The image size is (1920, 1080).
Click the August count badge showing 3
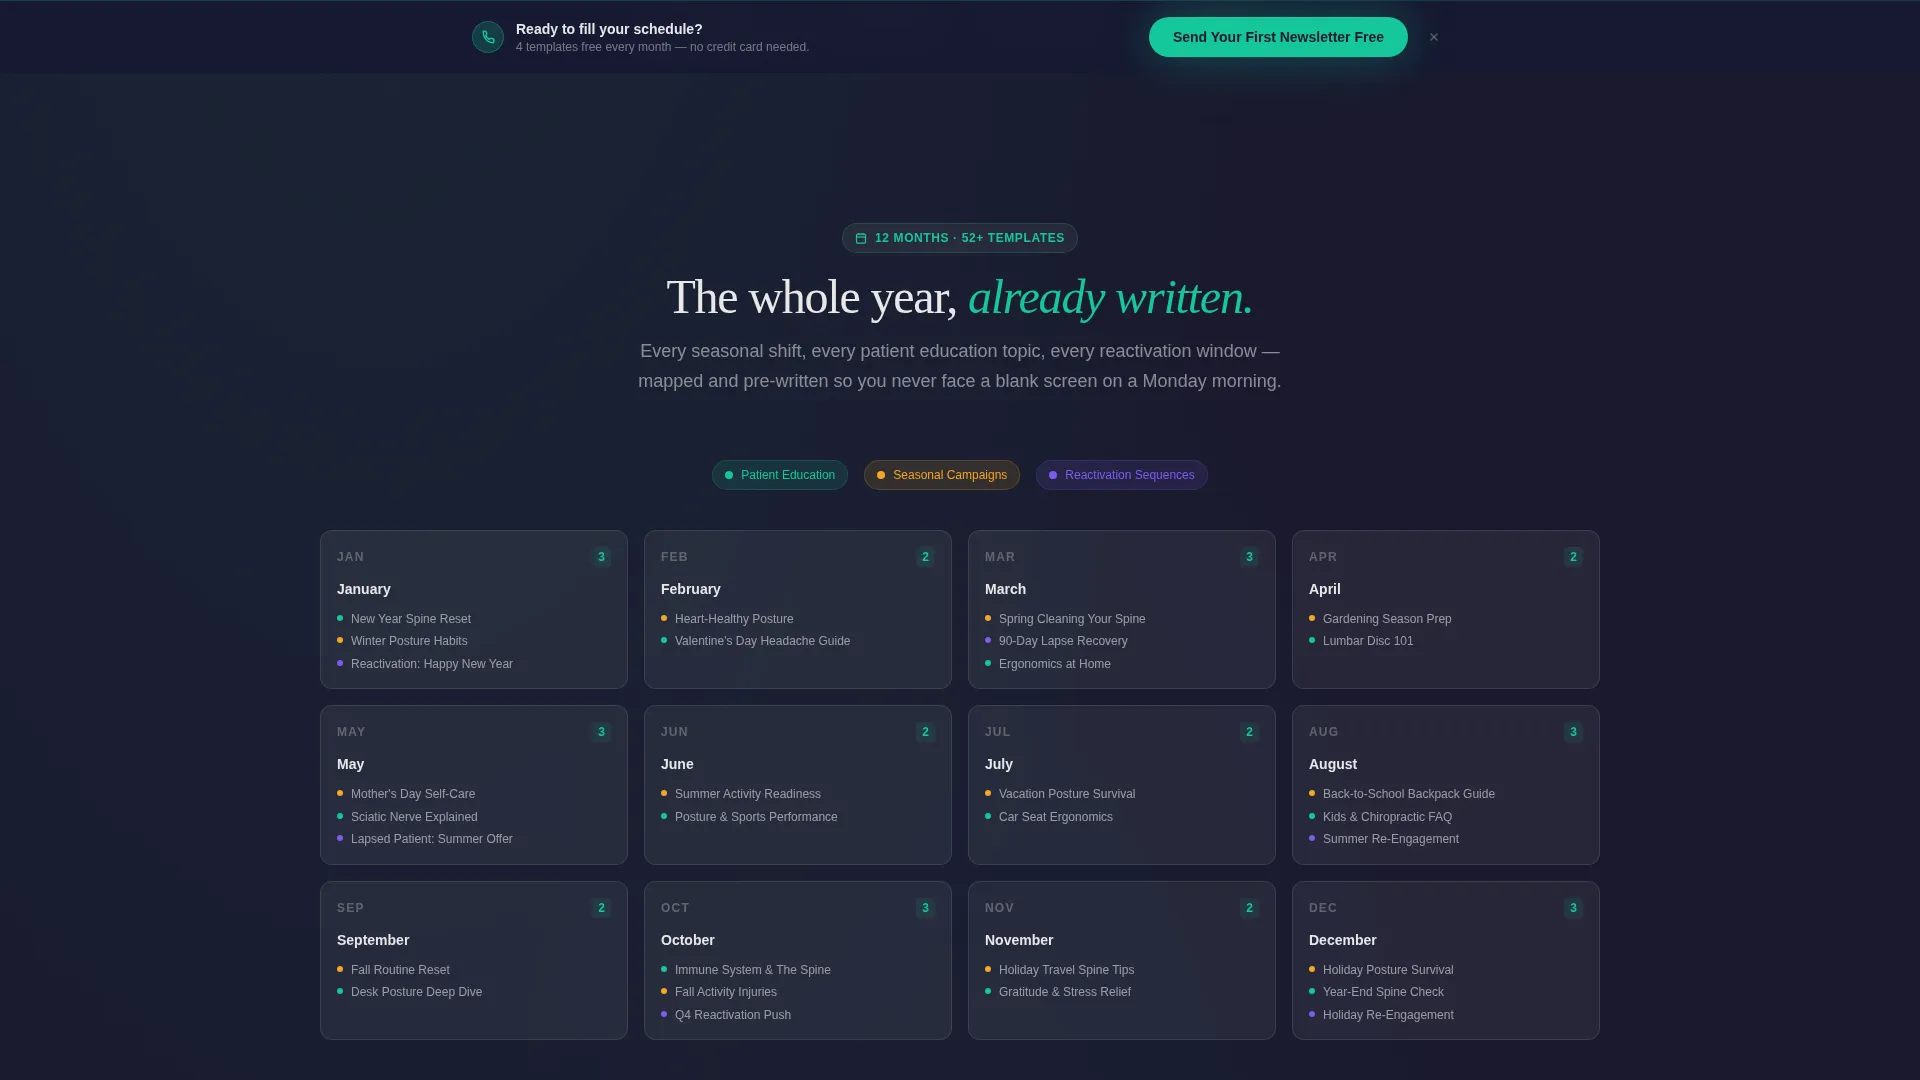[x=1573, y=732]
